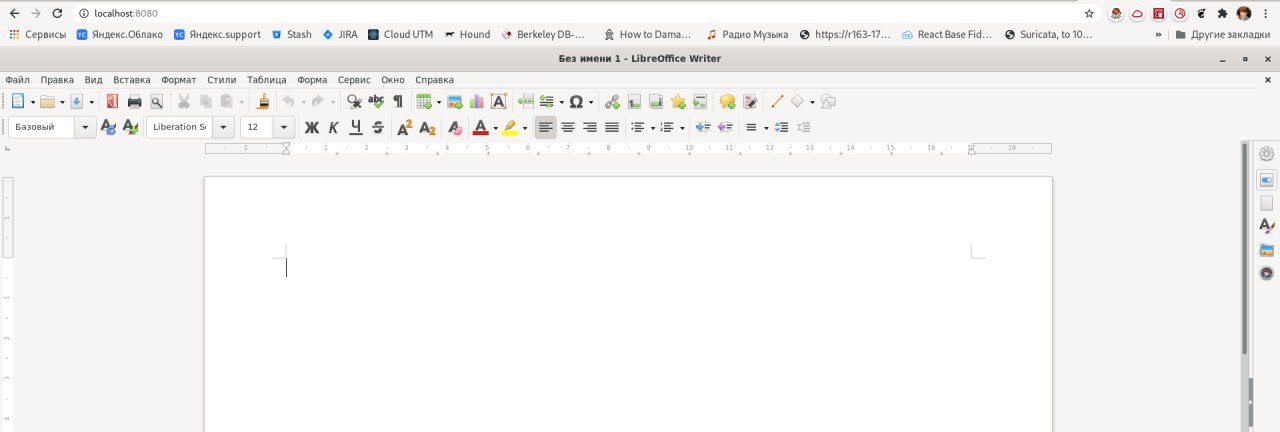Viewport: 1280px width, 432px height.
Task: Open JIRA bookmark in browser bar
Action: (340, 34)
